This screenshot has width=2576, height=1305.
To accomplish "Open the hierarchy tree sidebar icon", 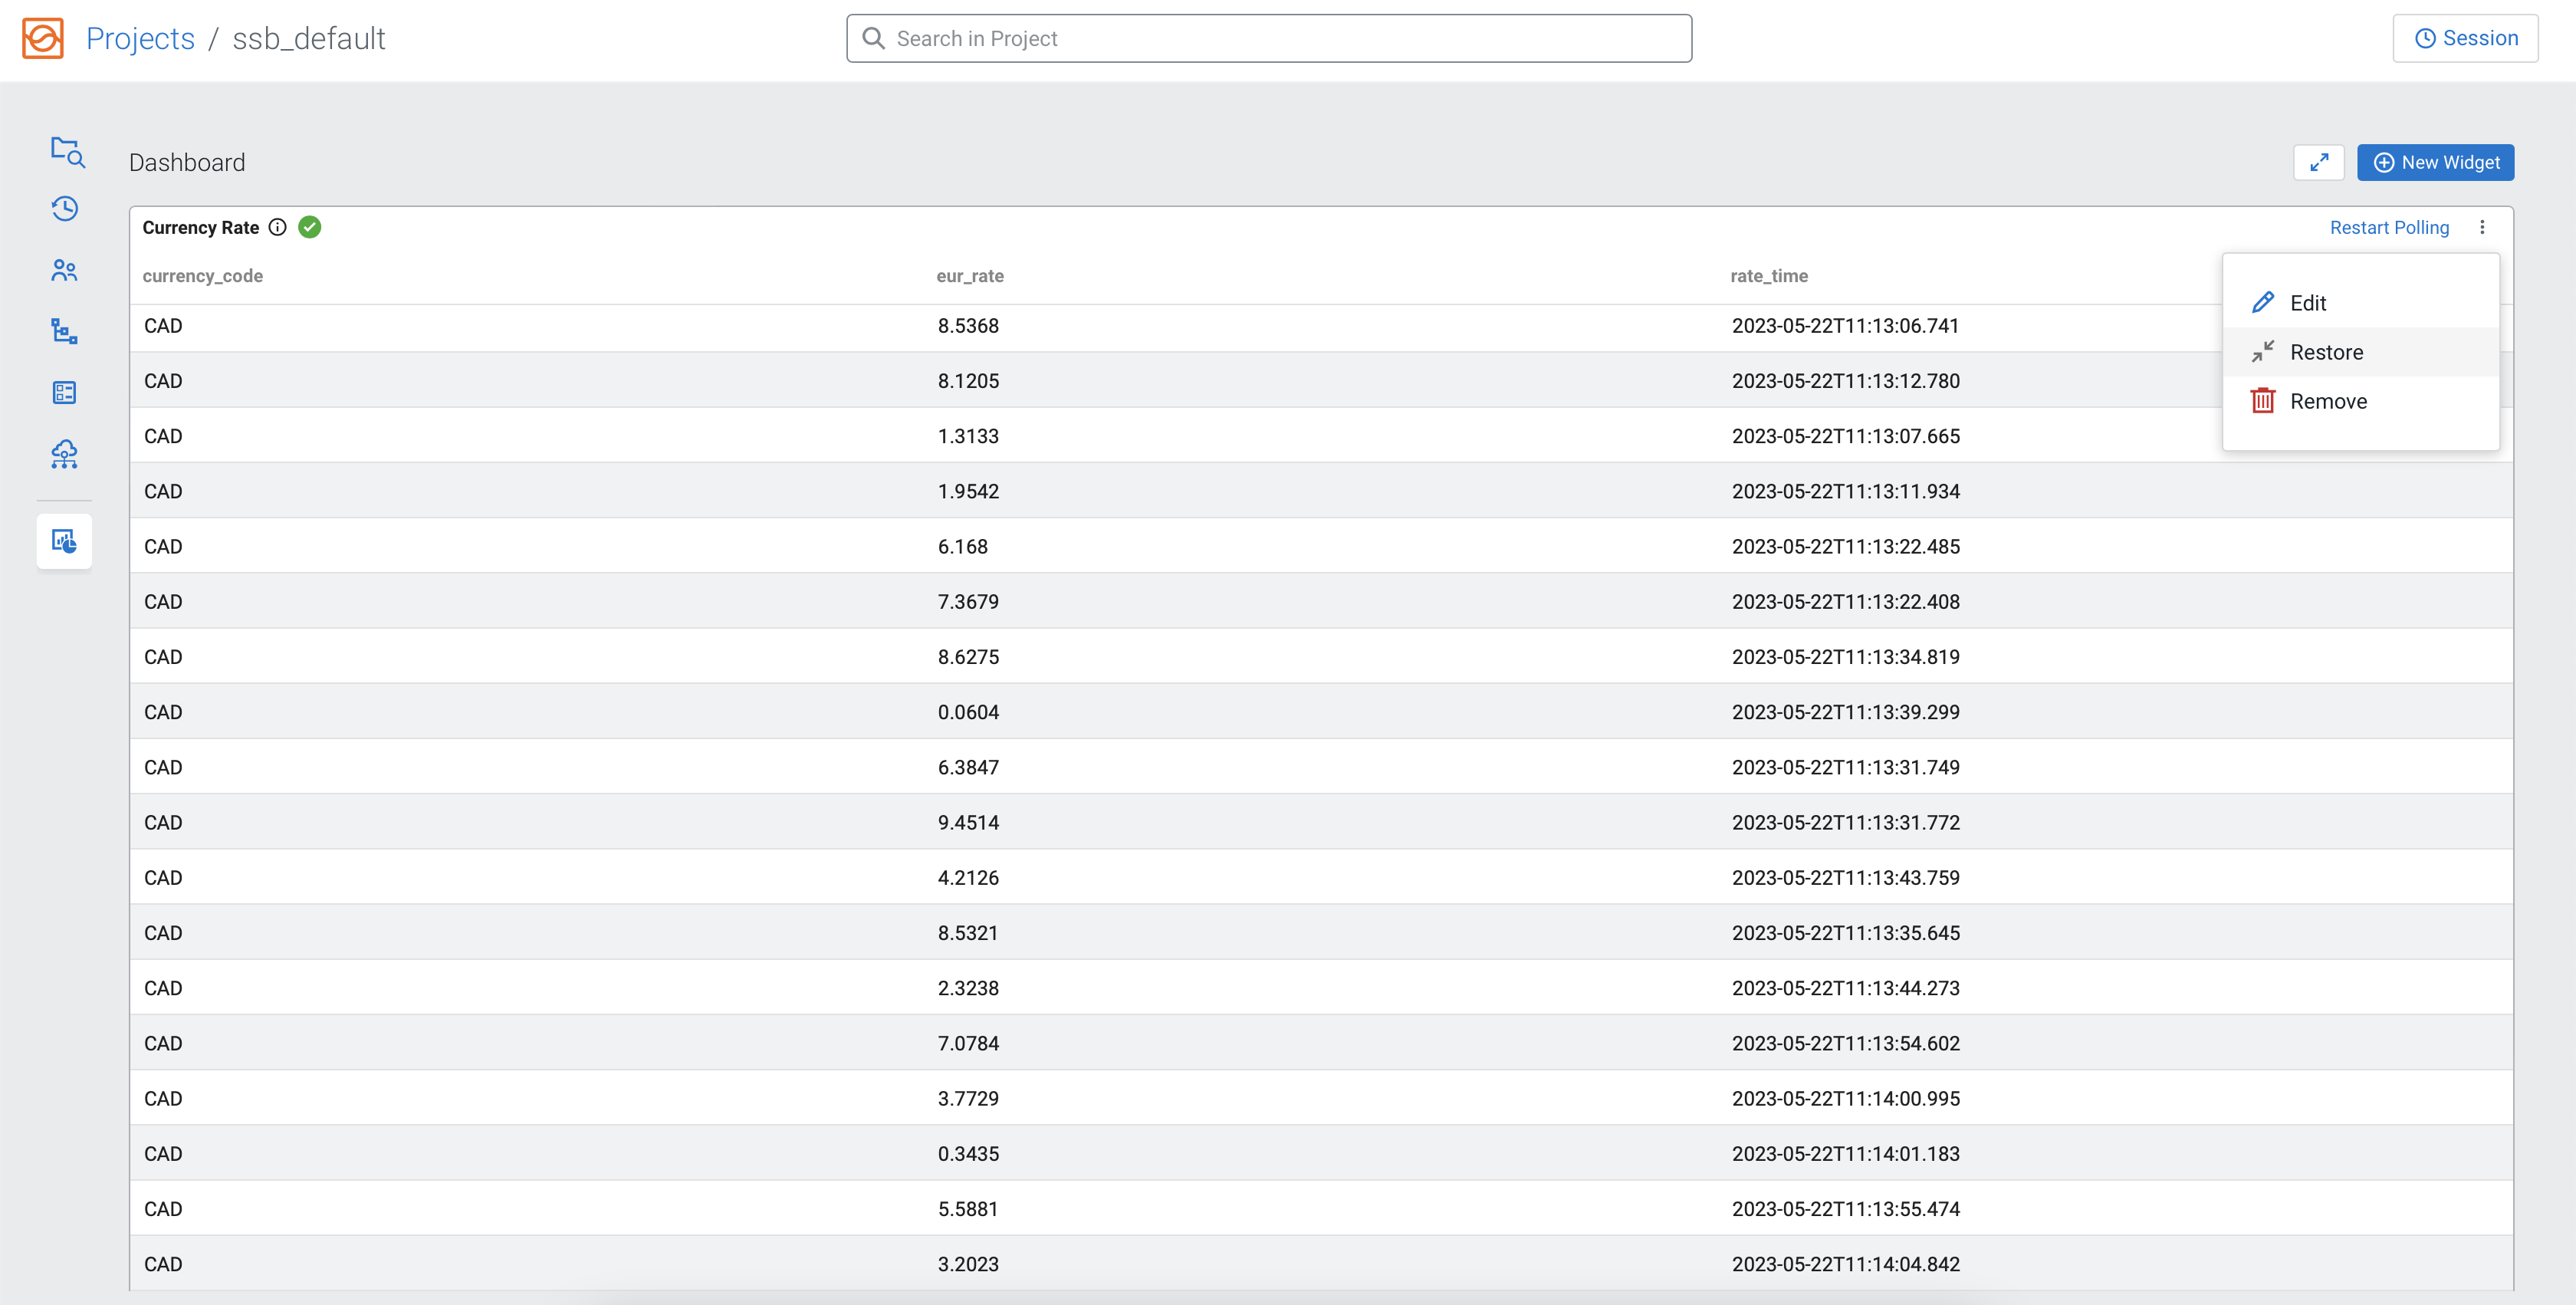I will [x=65, y=331].
